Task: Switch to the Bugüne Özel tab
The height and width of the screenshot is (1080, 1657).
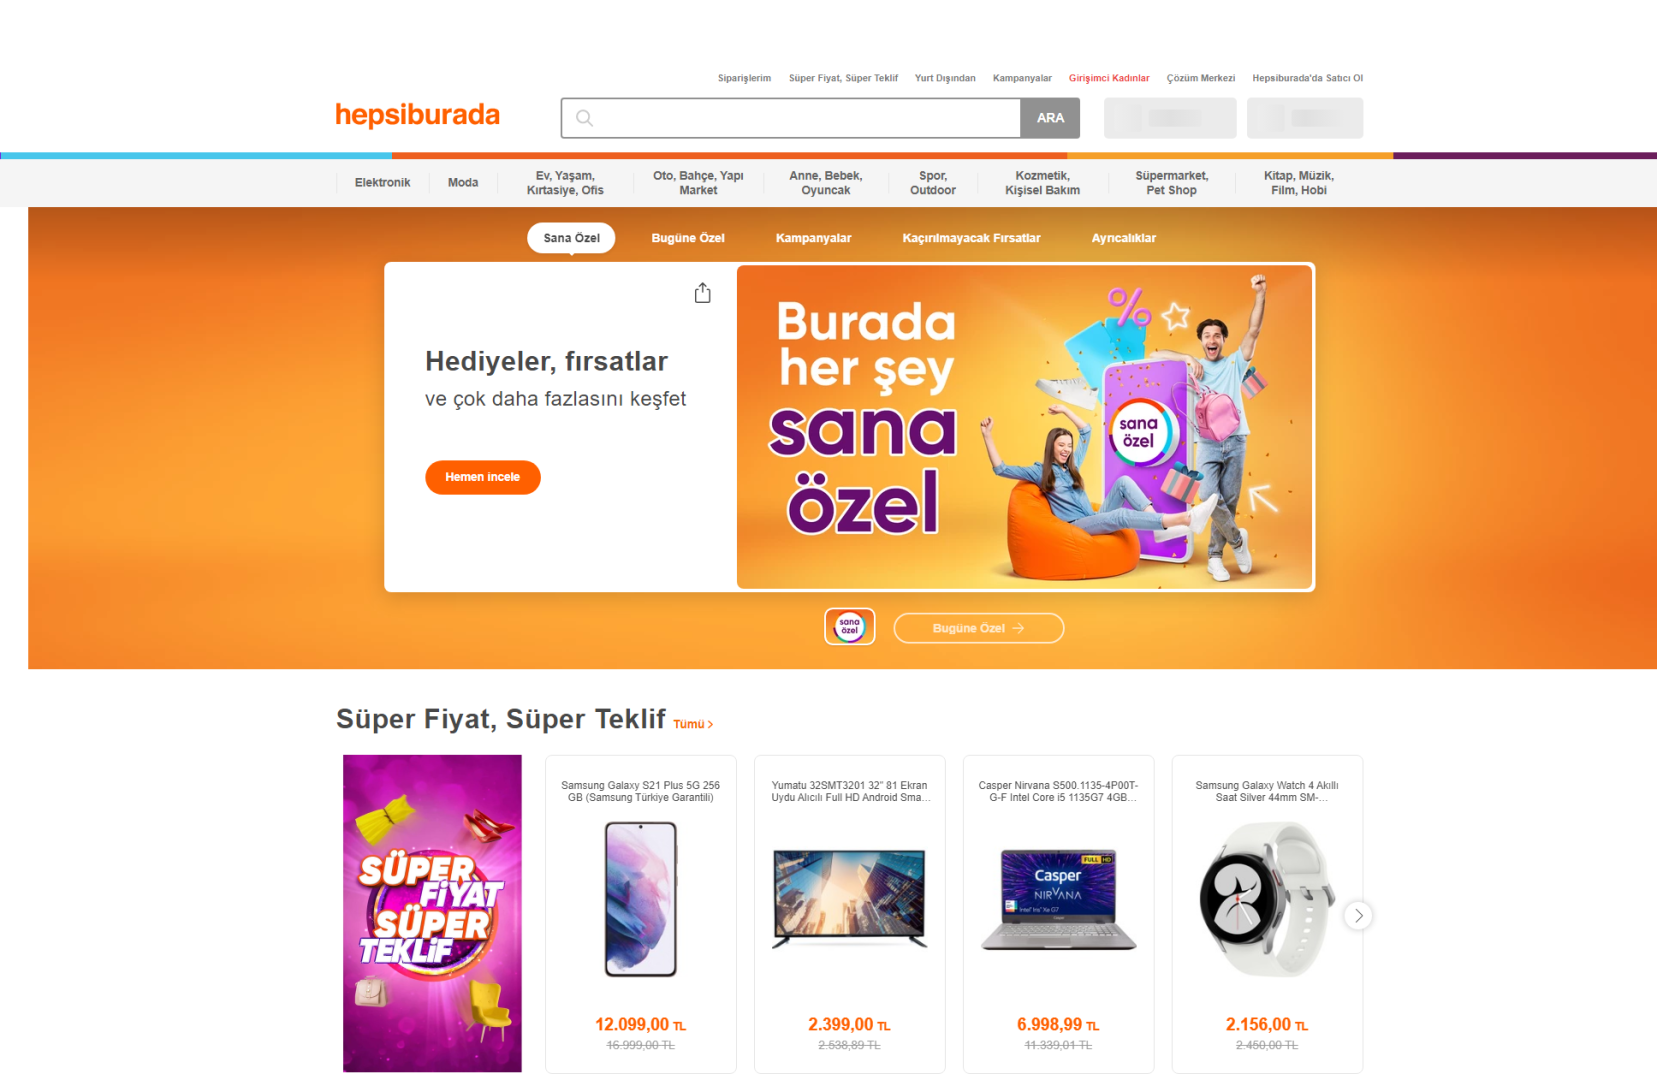Action: [x=688, y=238]
